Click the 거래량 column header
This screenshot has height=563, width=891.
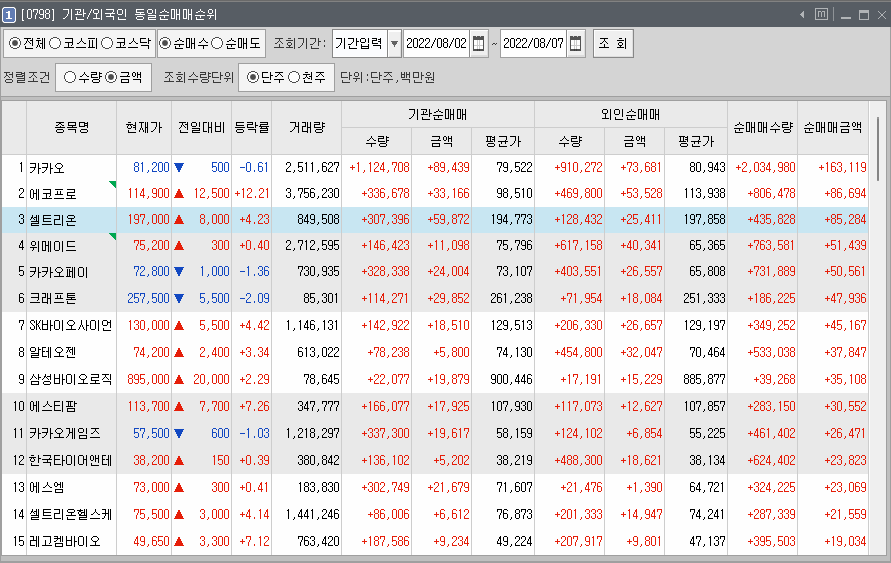click(307, 128)
